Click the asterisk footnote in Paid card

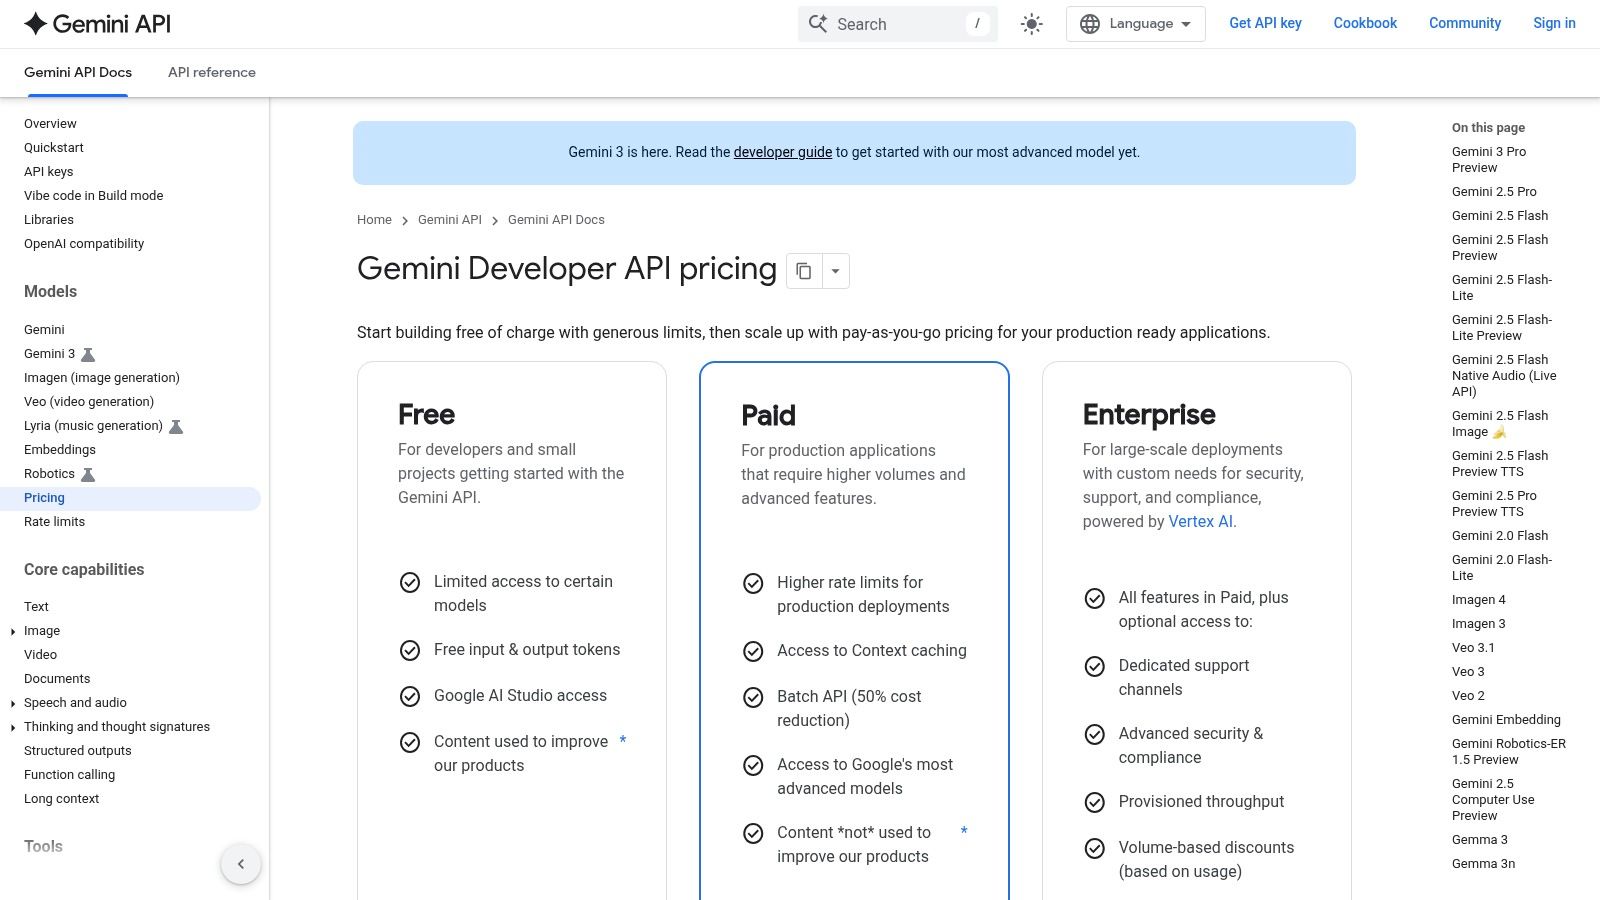coord(964,832)
